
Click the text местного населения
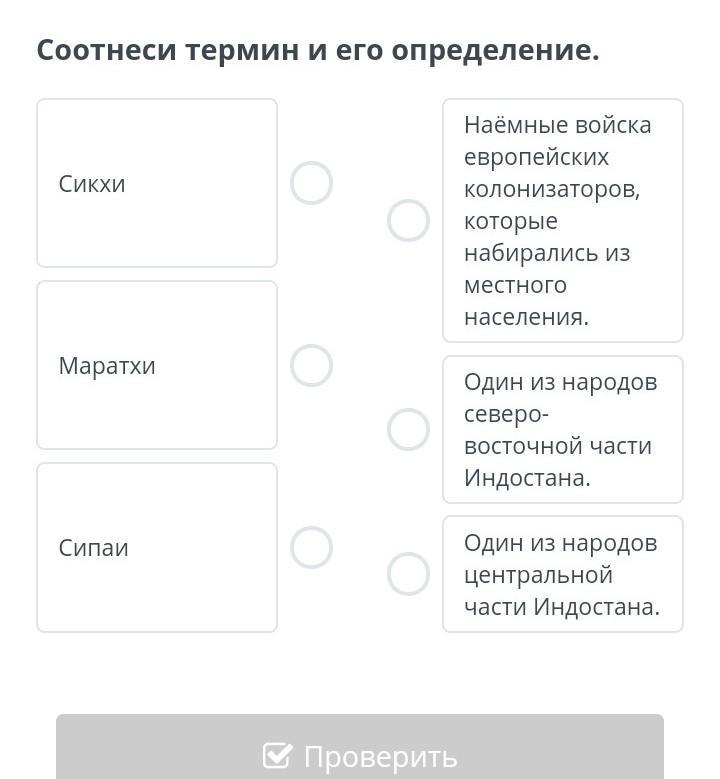click(527, 301)
